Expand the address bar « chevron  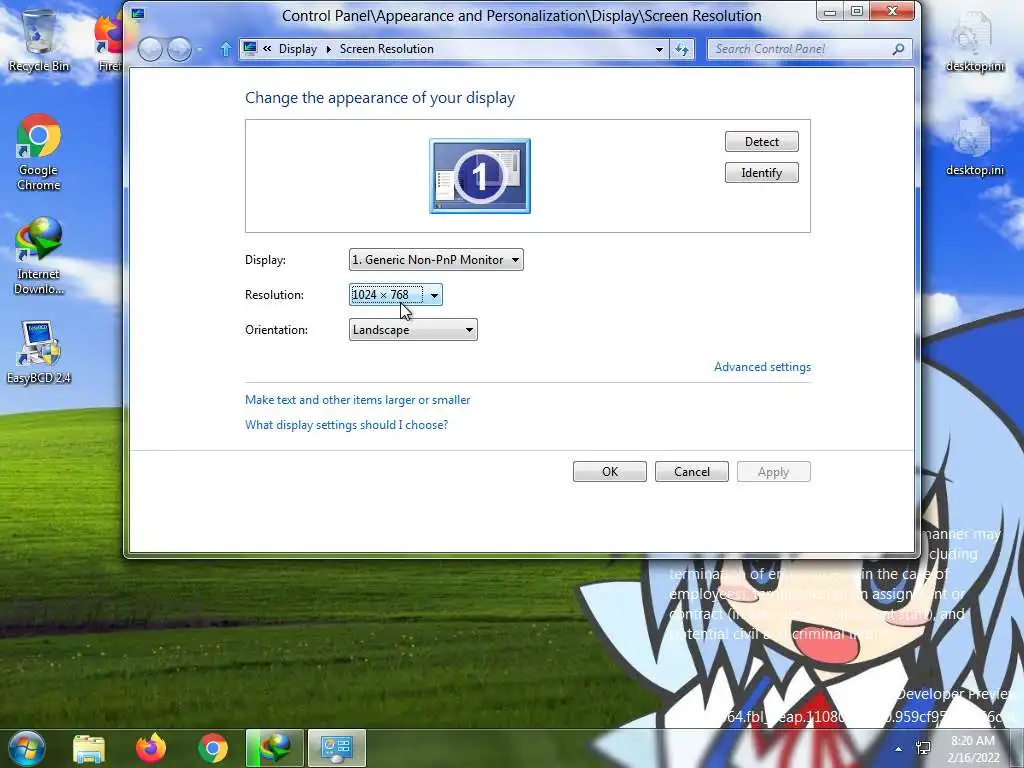tap(267, 48)
